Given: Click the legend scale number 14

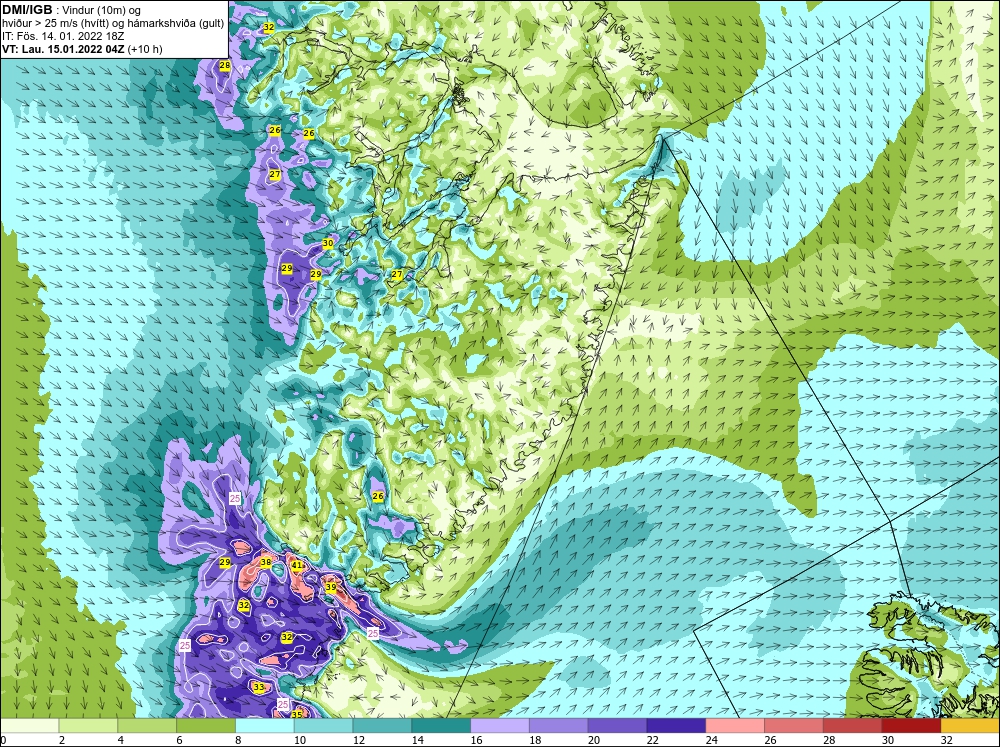Looking at the screenshot, I should click(417, 740).
